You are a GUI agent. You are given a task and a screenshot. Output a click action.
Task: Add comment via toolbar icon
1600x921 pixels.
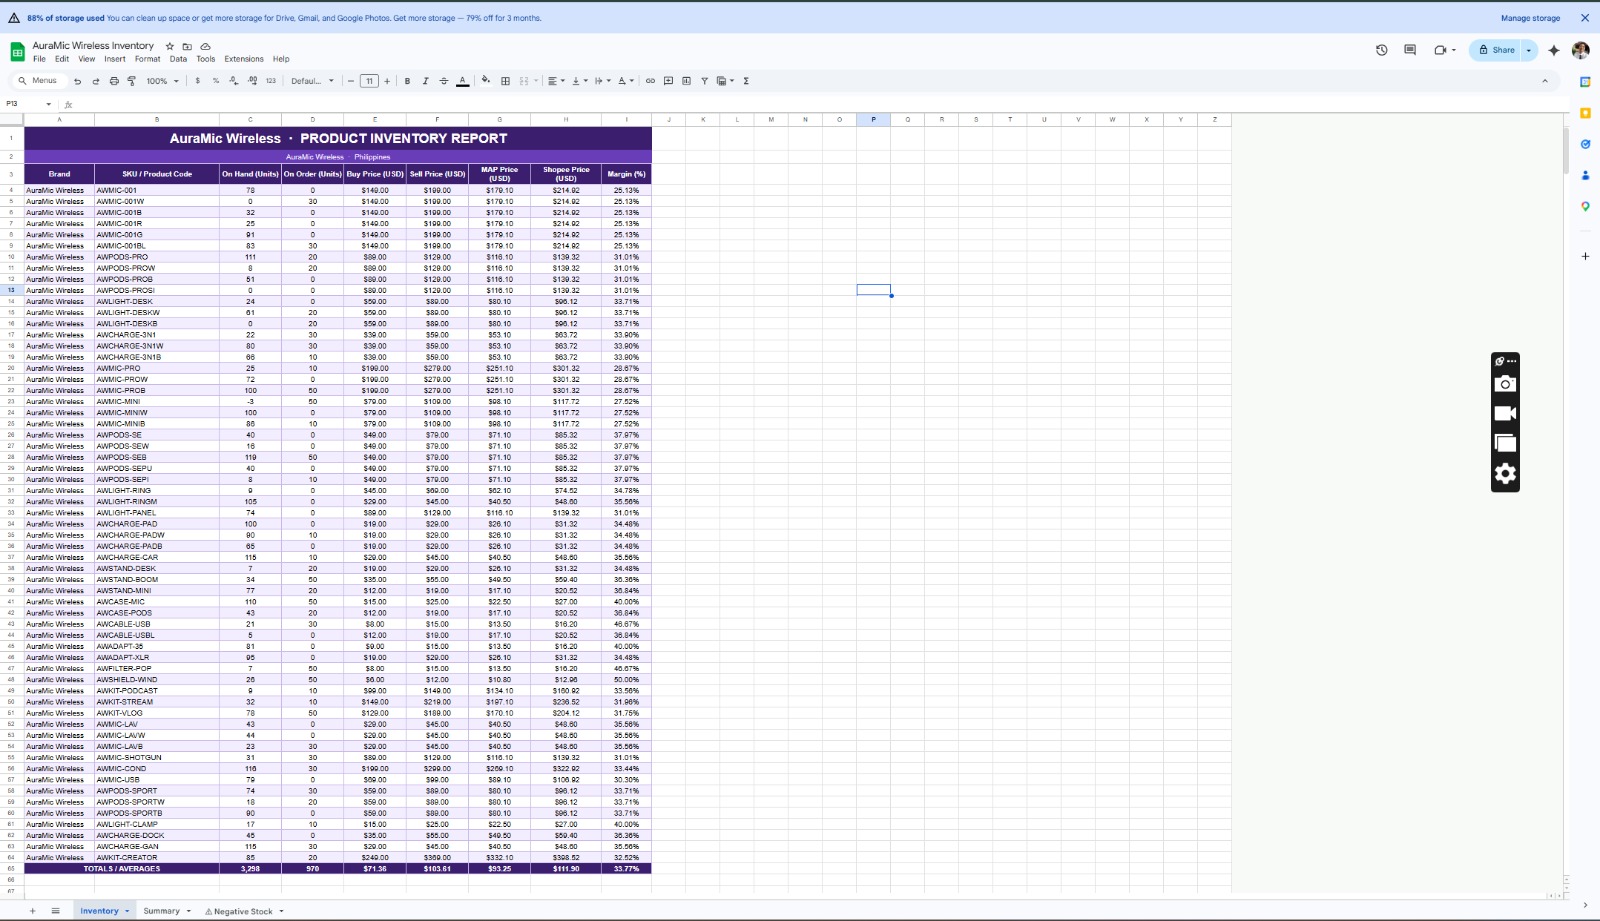(668, 81)
